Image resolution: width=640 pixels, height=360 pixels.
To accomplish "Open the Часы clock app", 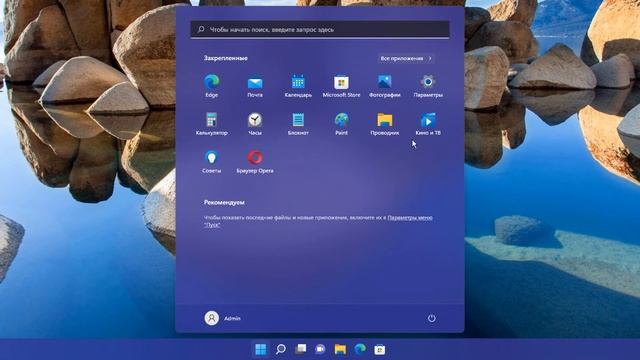I will (x=255, y=124).
